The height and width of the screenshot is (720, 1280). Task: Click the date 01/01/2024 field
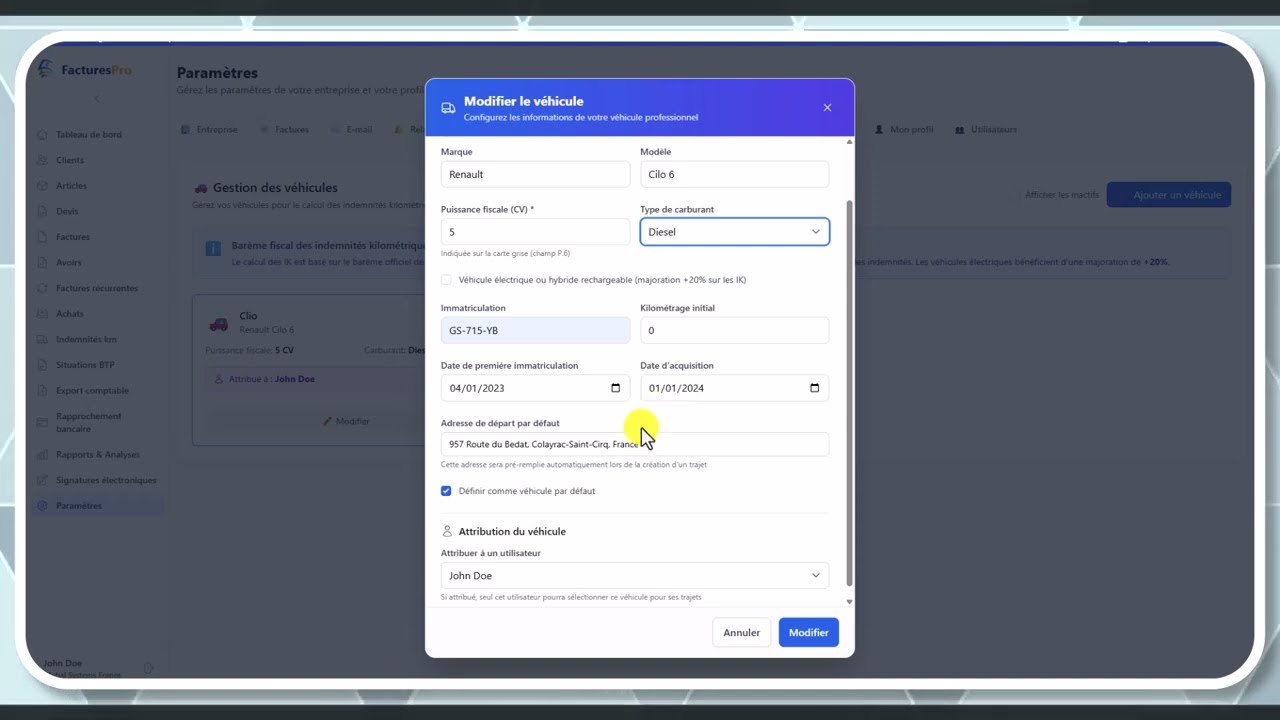pyautogui.click(x=734, y=388)
